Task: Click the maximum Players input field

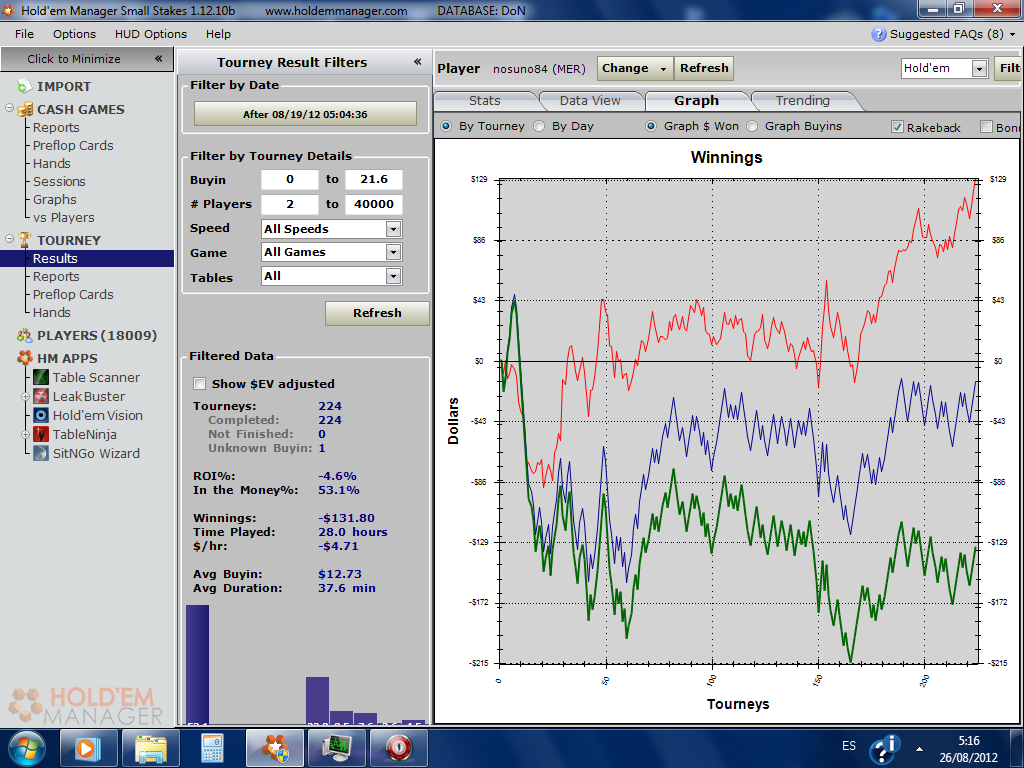Action: [x=374, y=204]
